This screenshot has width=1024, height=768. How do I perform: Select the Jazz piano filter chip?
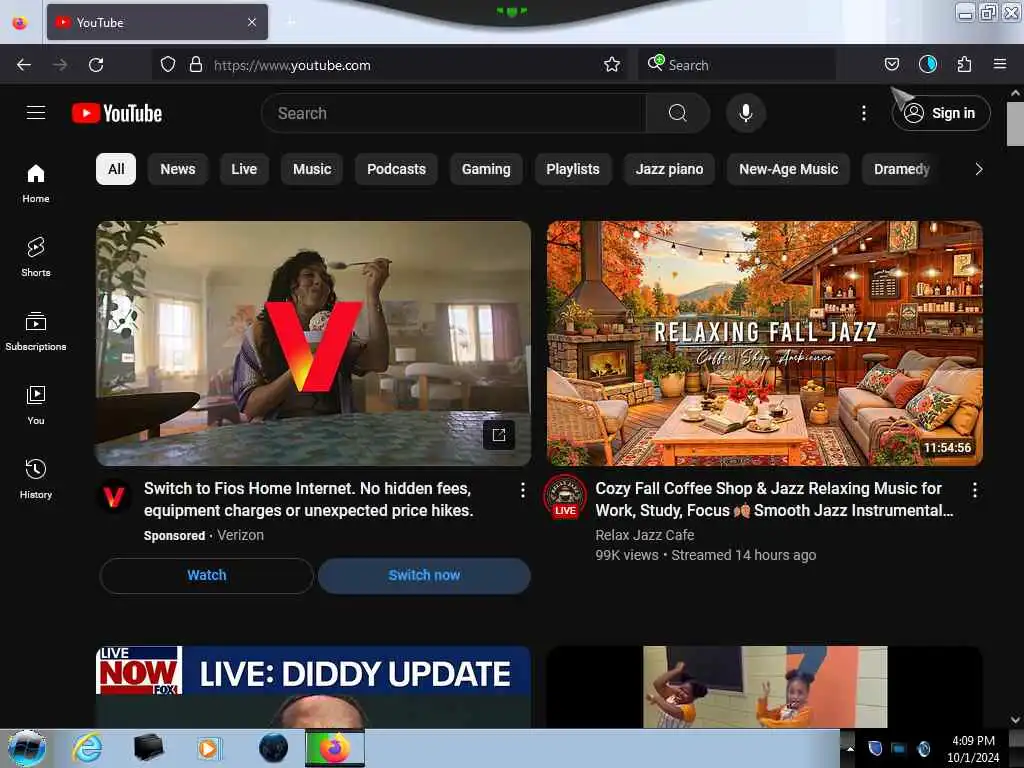pos(669,169)
